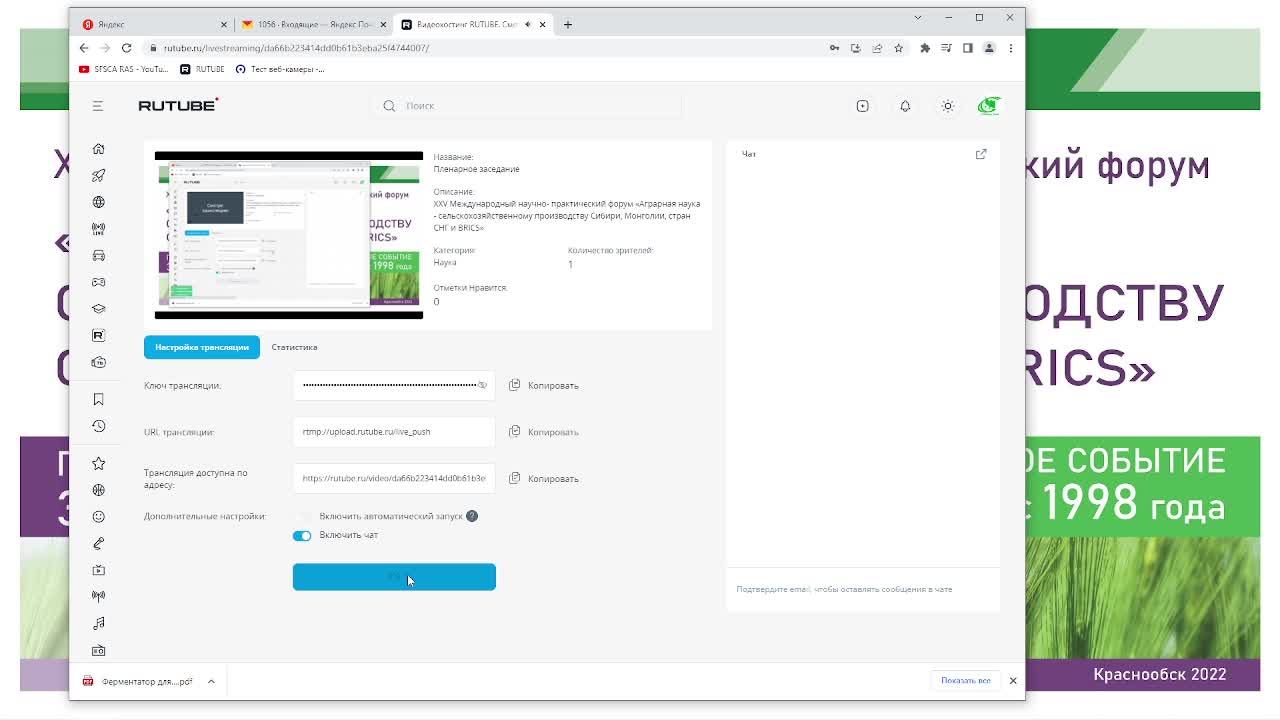Switch to the 'Статистика' tab
Viewport: 1280px width, 720px height.
pos(294,347)
